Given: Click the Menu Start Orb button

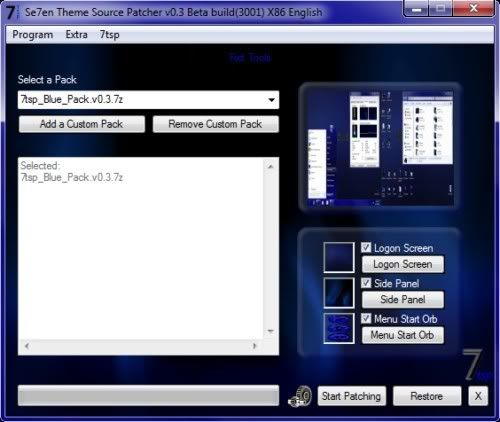Looking at the screenshot, I should click(403, 335).
